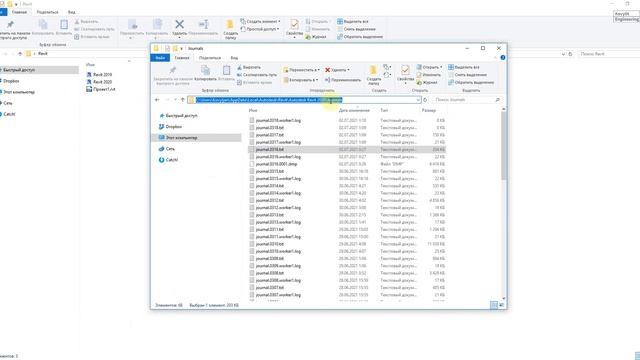Open recent locations dropdown in Journals
The image size is (640, 360).
(x=175, y=100)
